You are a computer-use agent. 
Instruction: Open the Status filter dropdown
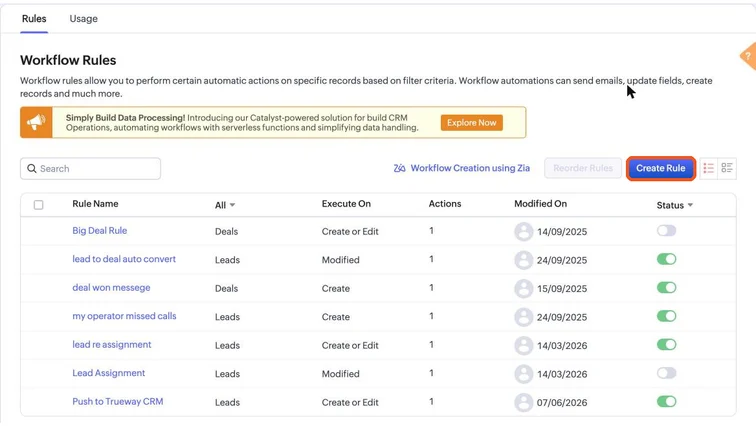[675, 205]
